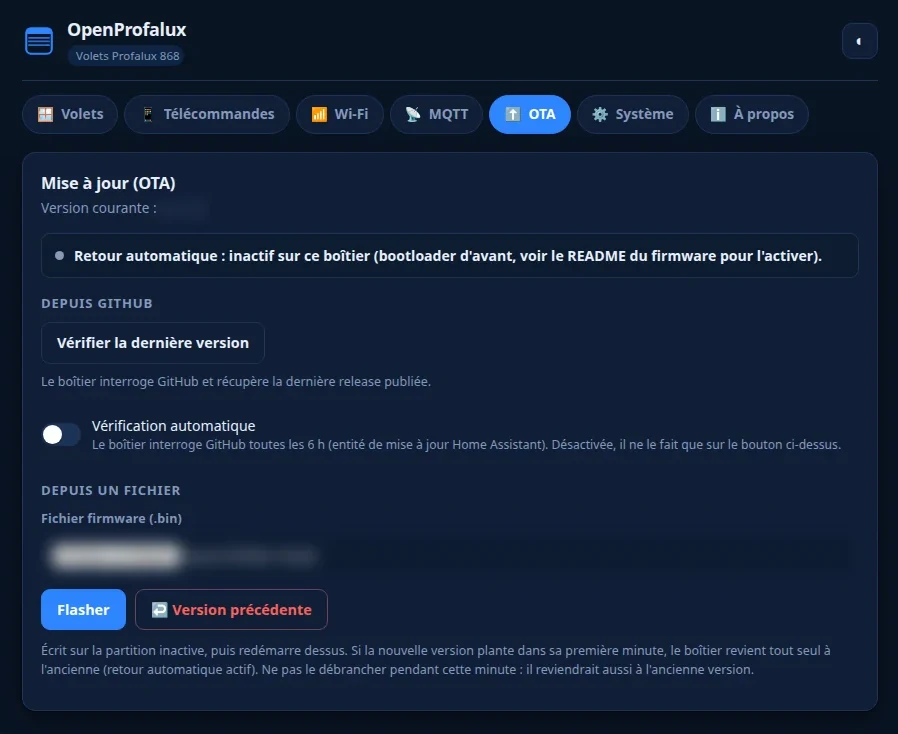
Task: Choose a firmware .bin file
Action: 450,556
